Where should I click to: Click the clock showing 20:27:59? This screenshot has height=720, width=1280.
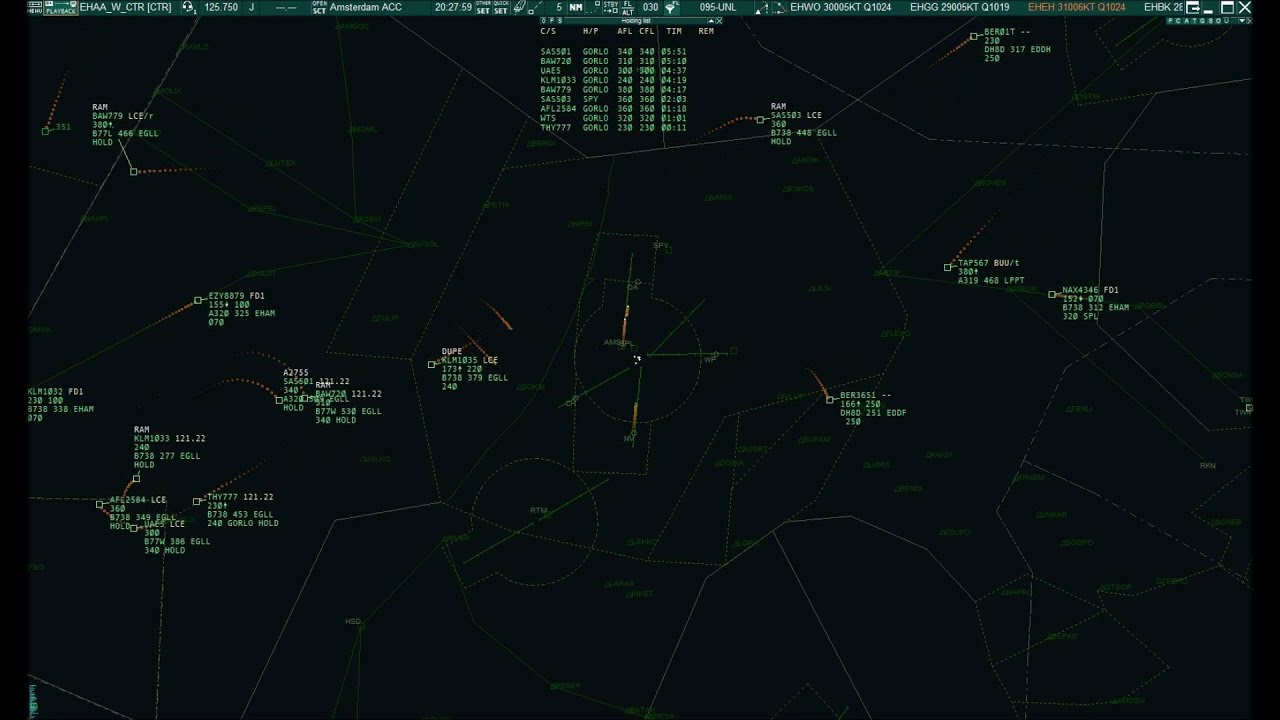pos(453,7)
